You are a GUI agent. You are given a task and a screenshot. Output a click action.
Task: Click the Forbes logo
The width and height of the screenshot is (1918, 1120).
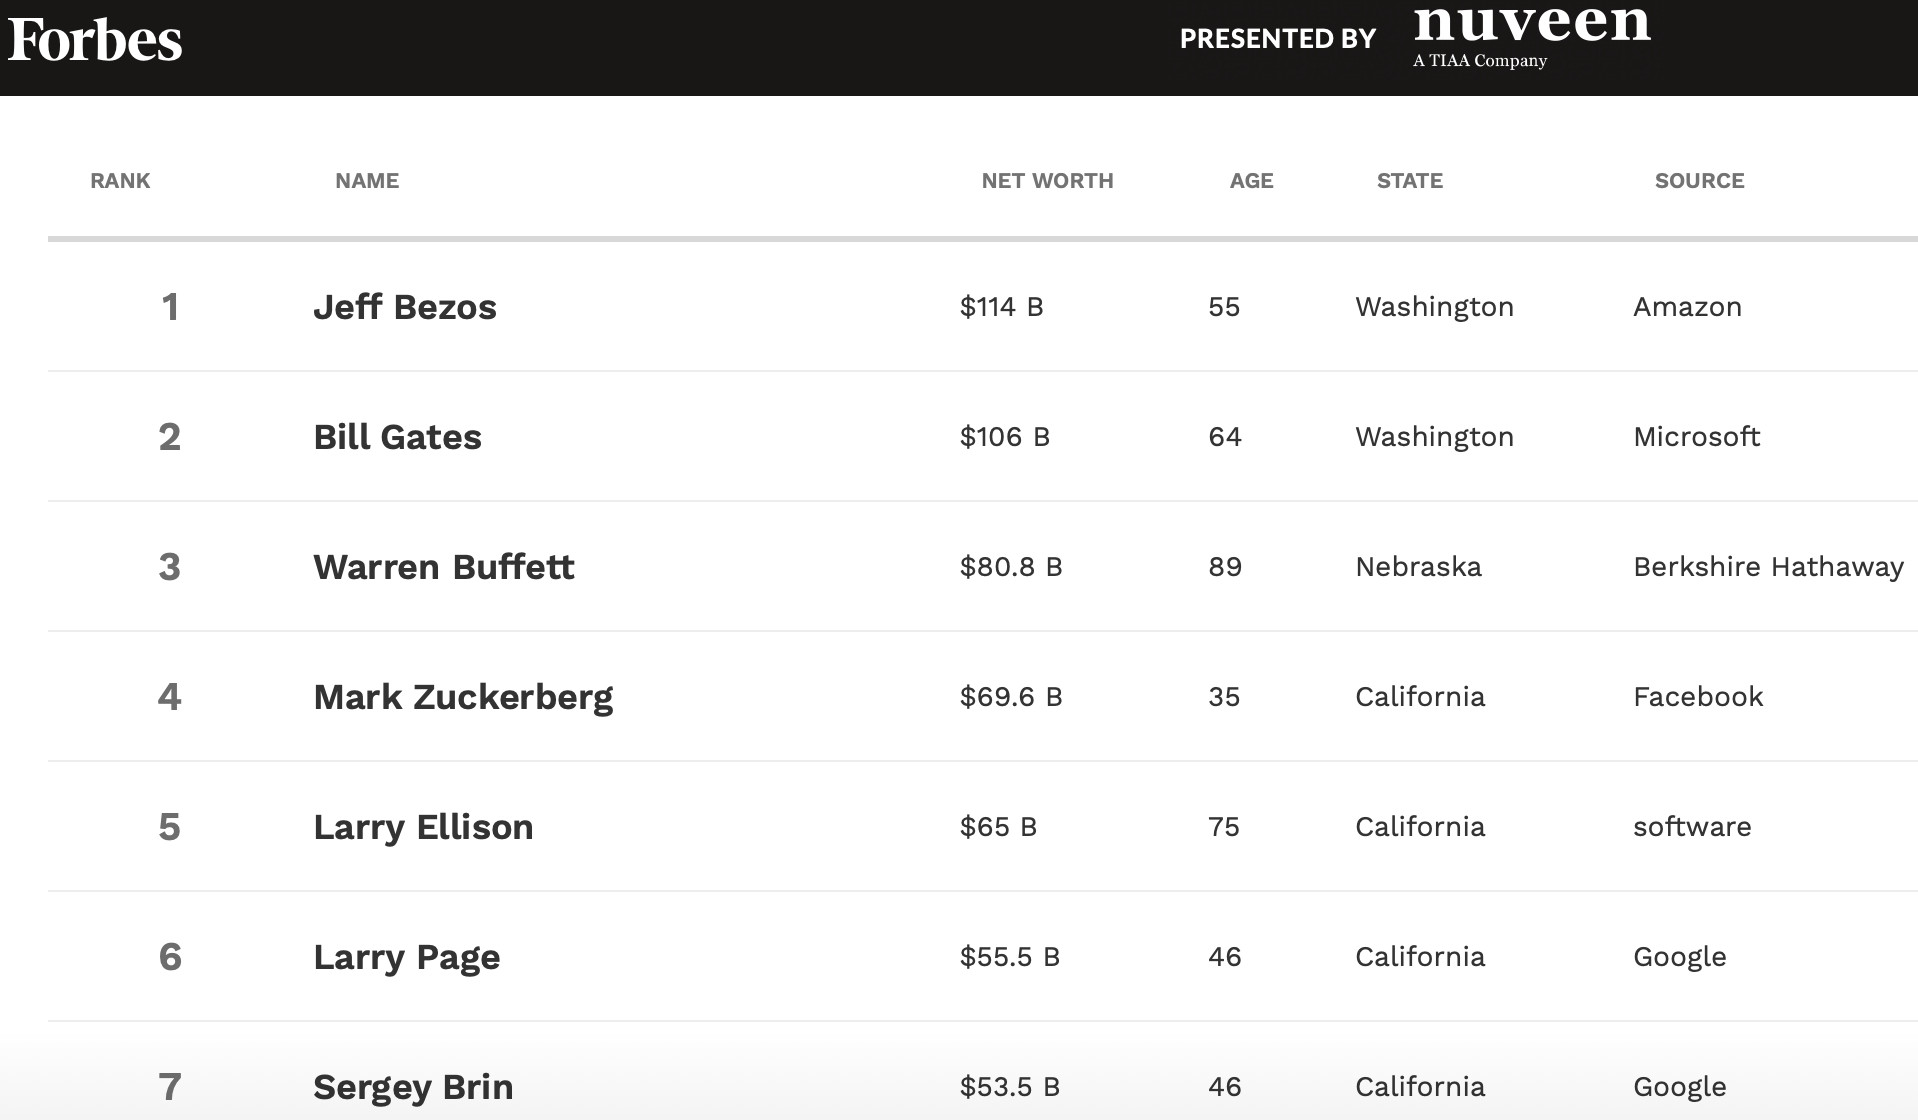(x=95, y=41)
